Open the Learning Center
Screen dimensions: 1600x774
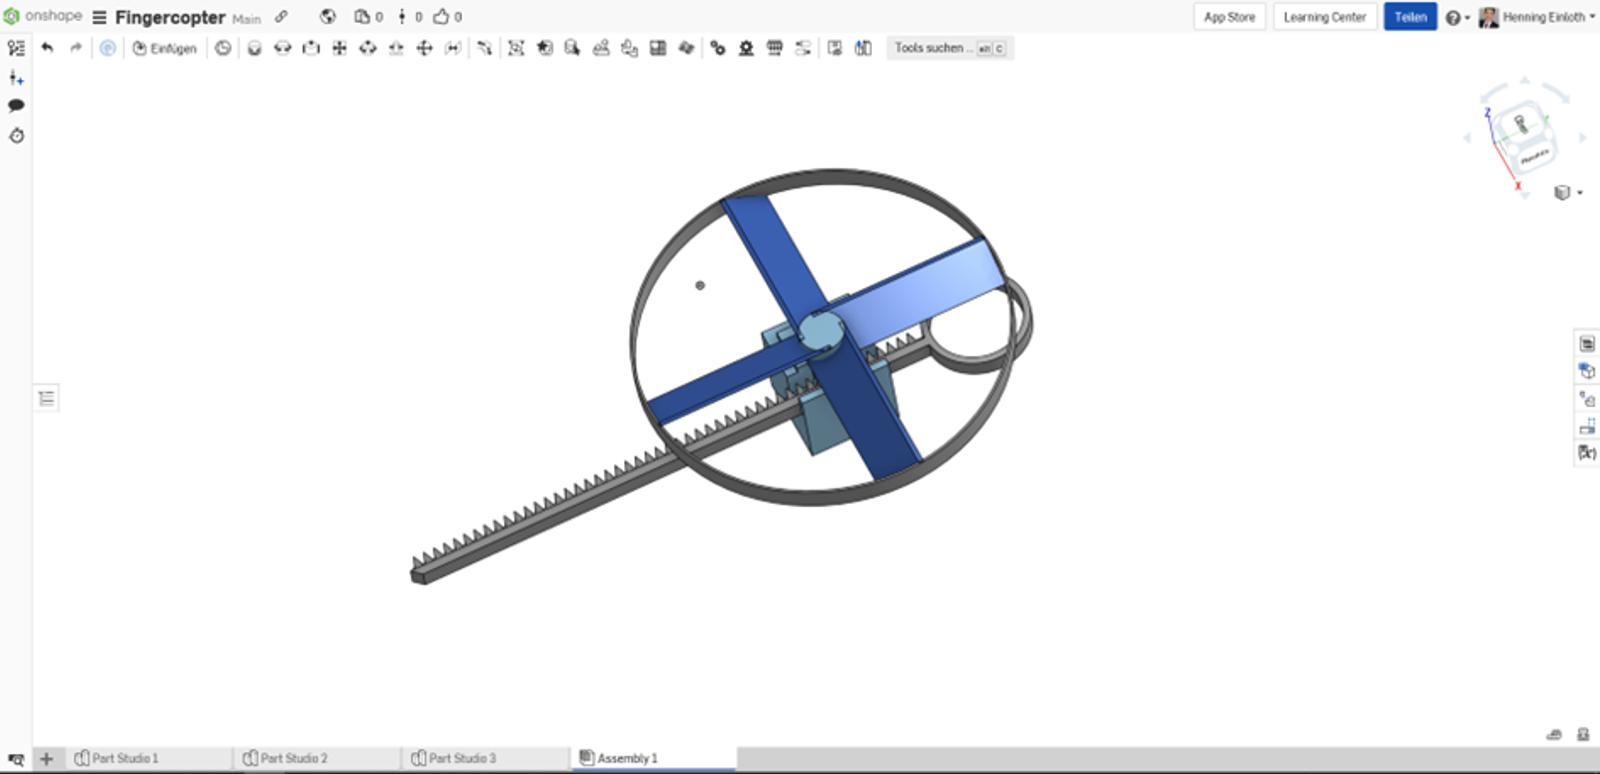click(x=1324, y=17)
